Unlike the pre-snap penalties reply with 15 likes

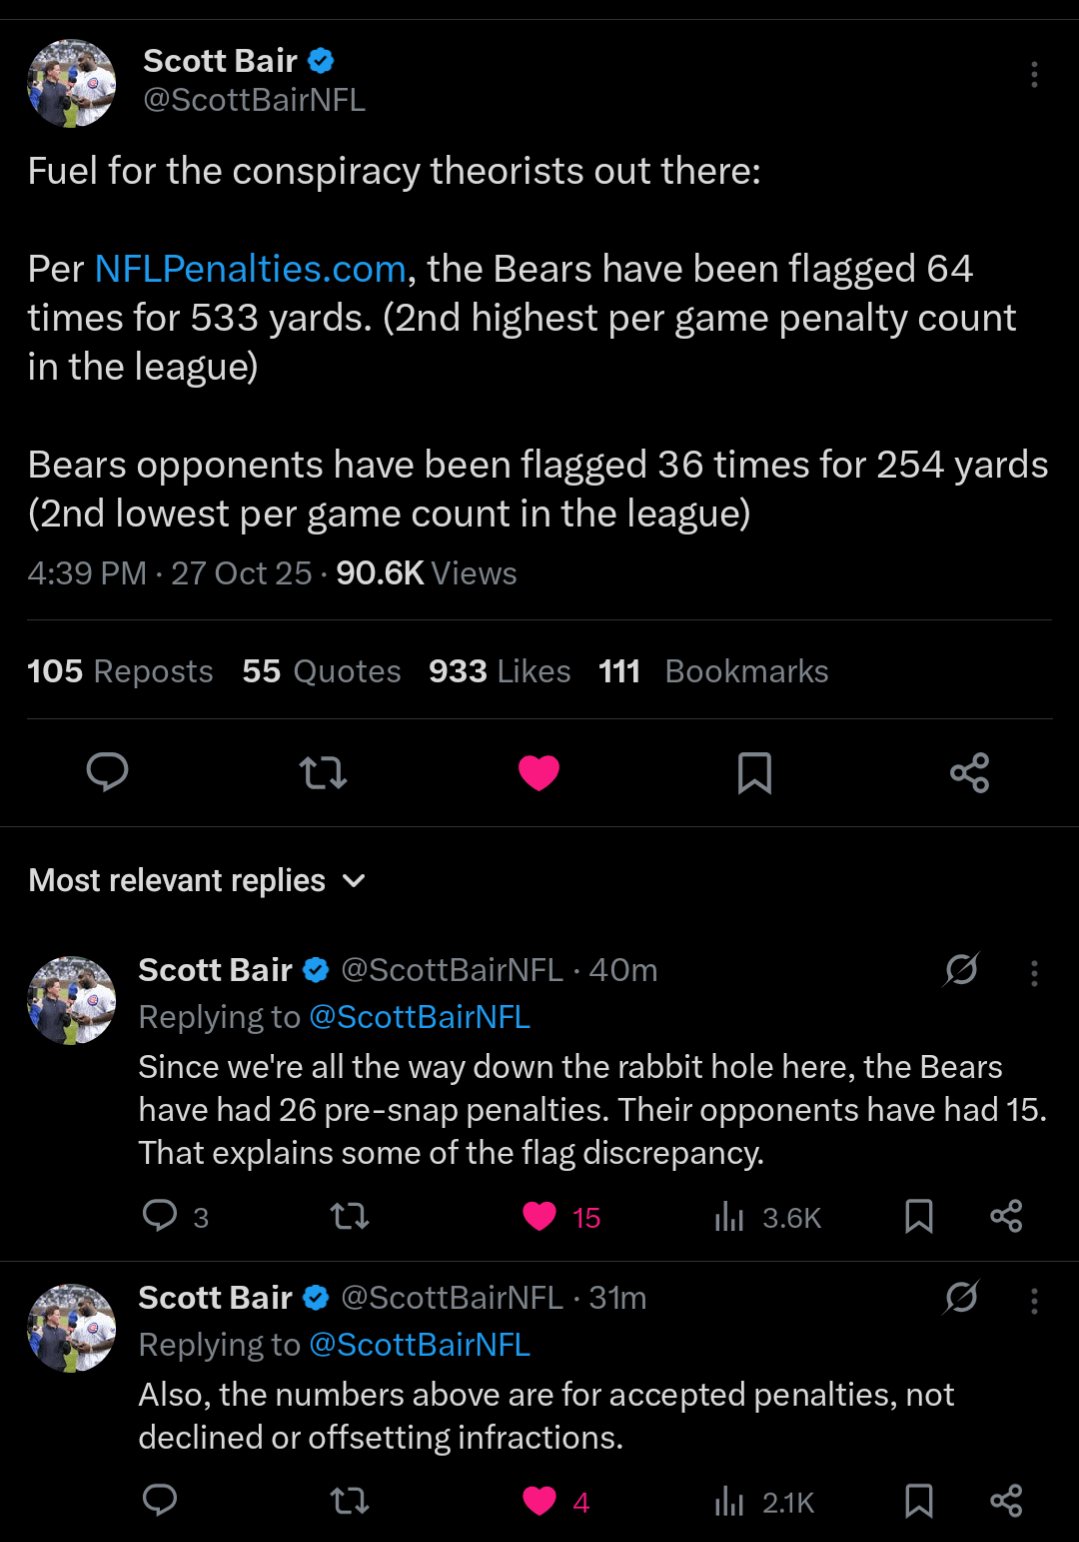[x=540, y=1216]
